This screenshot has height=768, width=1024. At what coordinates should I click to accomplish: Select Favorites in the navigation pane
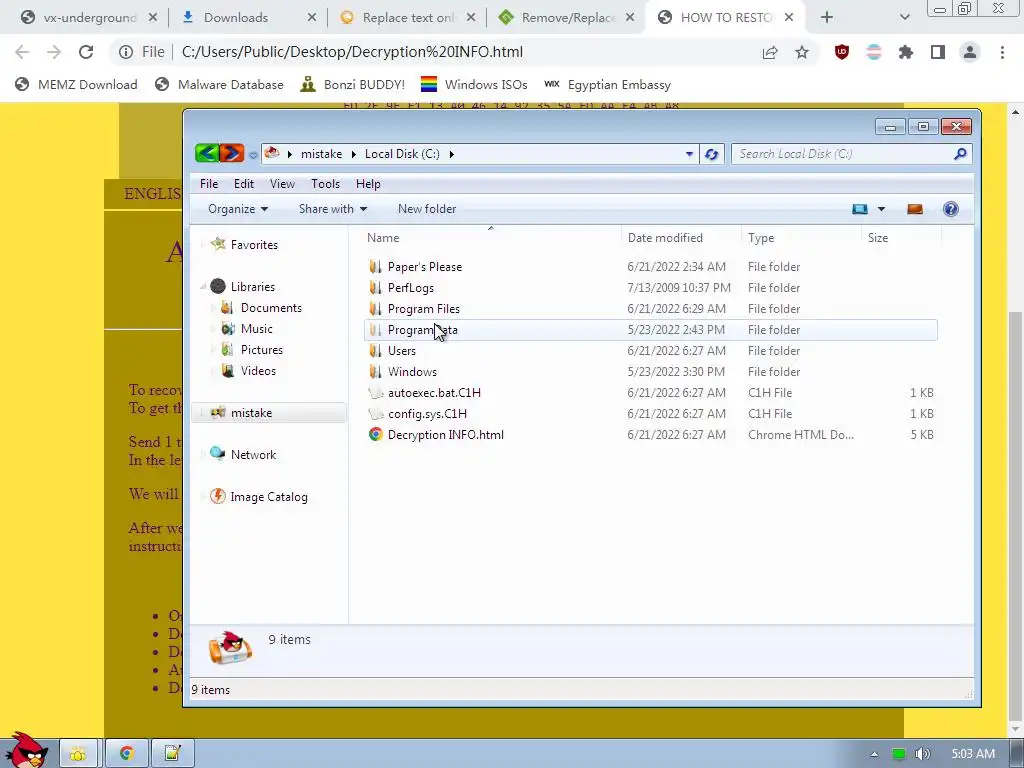tap(254, 245)
